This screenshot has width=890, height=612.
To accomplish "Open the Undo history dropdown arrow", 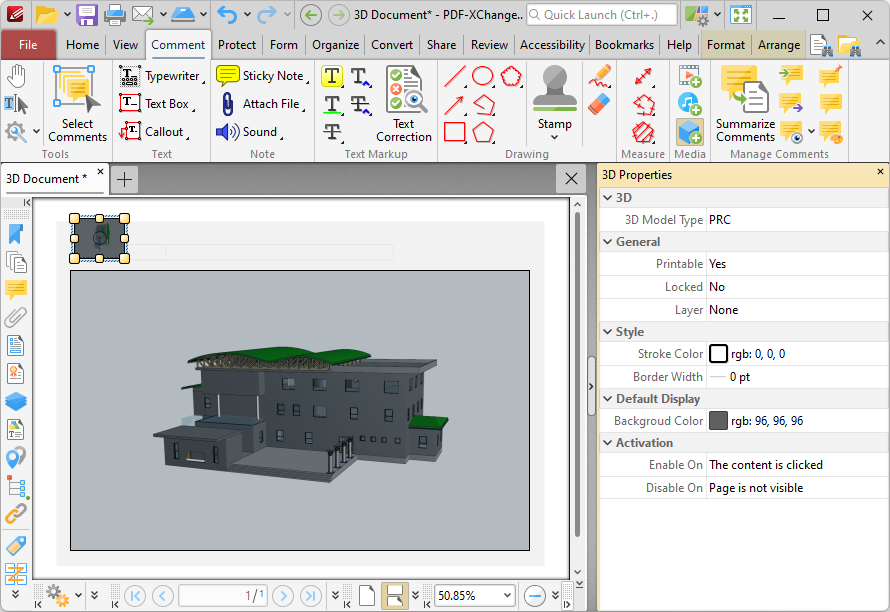I will [x=247, y=15].
